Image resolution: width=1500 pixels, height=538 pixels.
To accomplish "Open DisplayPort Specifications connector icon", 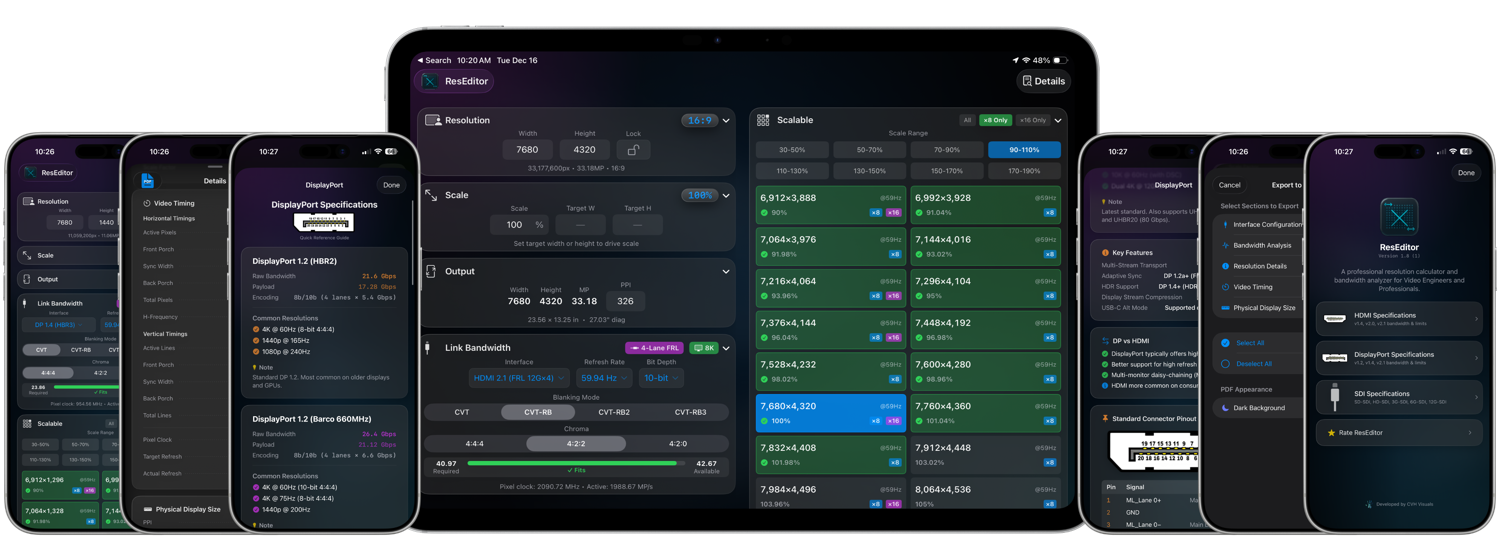I will click(x=1334, y=358).
